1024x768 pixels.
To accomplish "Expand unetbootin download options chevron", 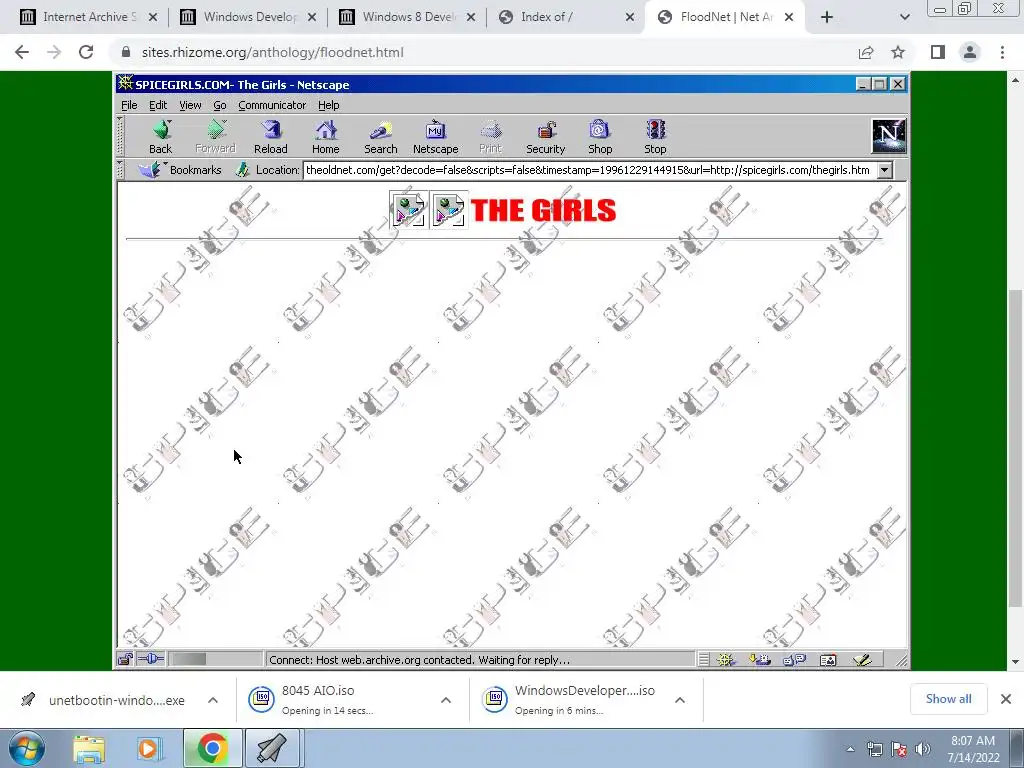I will pos(213,700).
